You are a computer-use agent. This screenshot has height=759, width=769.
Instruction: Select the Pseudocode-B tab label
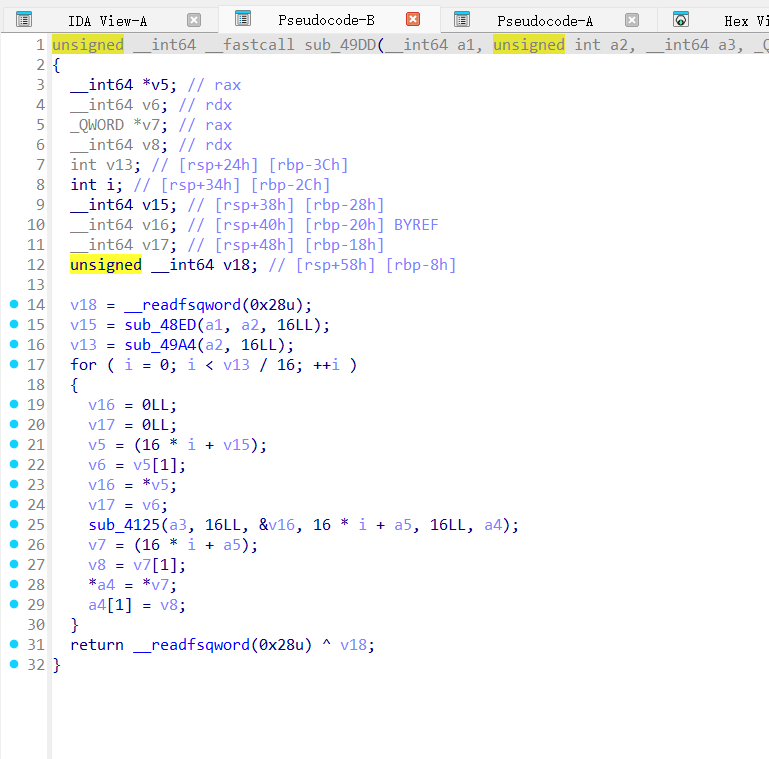click(326, 20)
